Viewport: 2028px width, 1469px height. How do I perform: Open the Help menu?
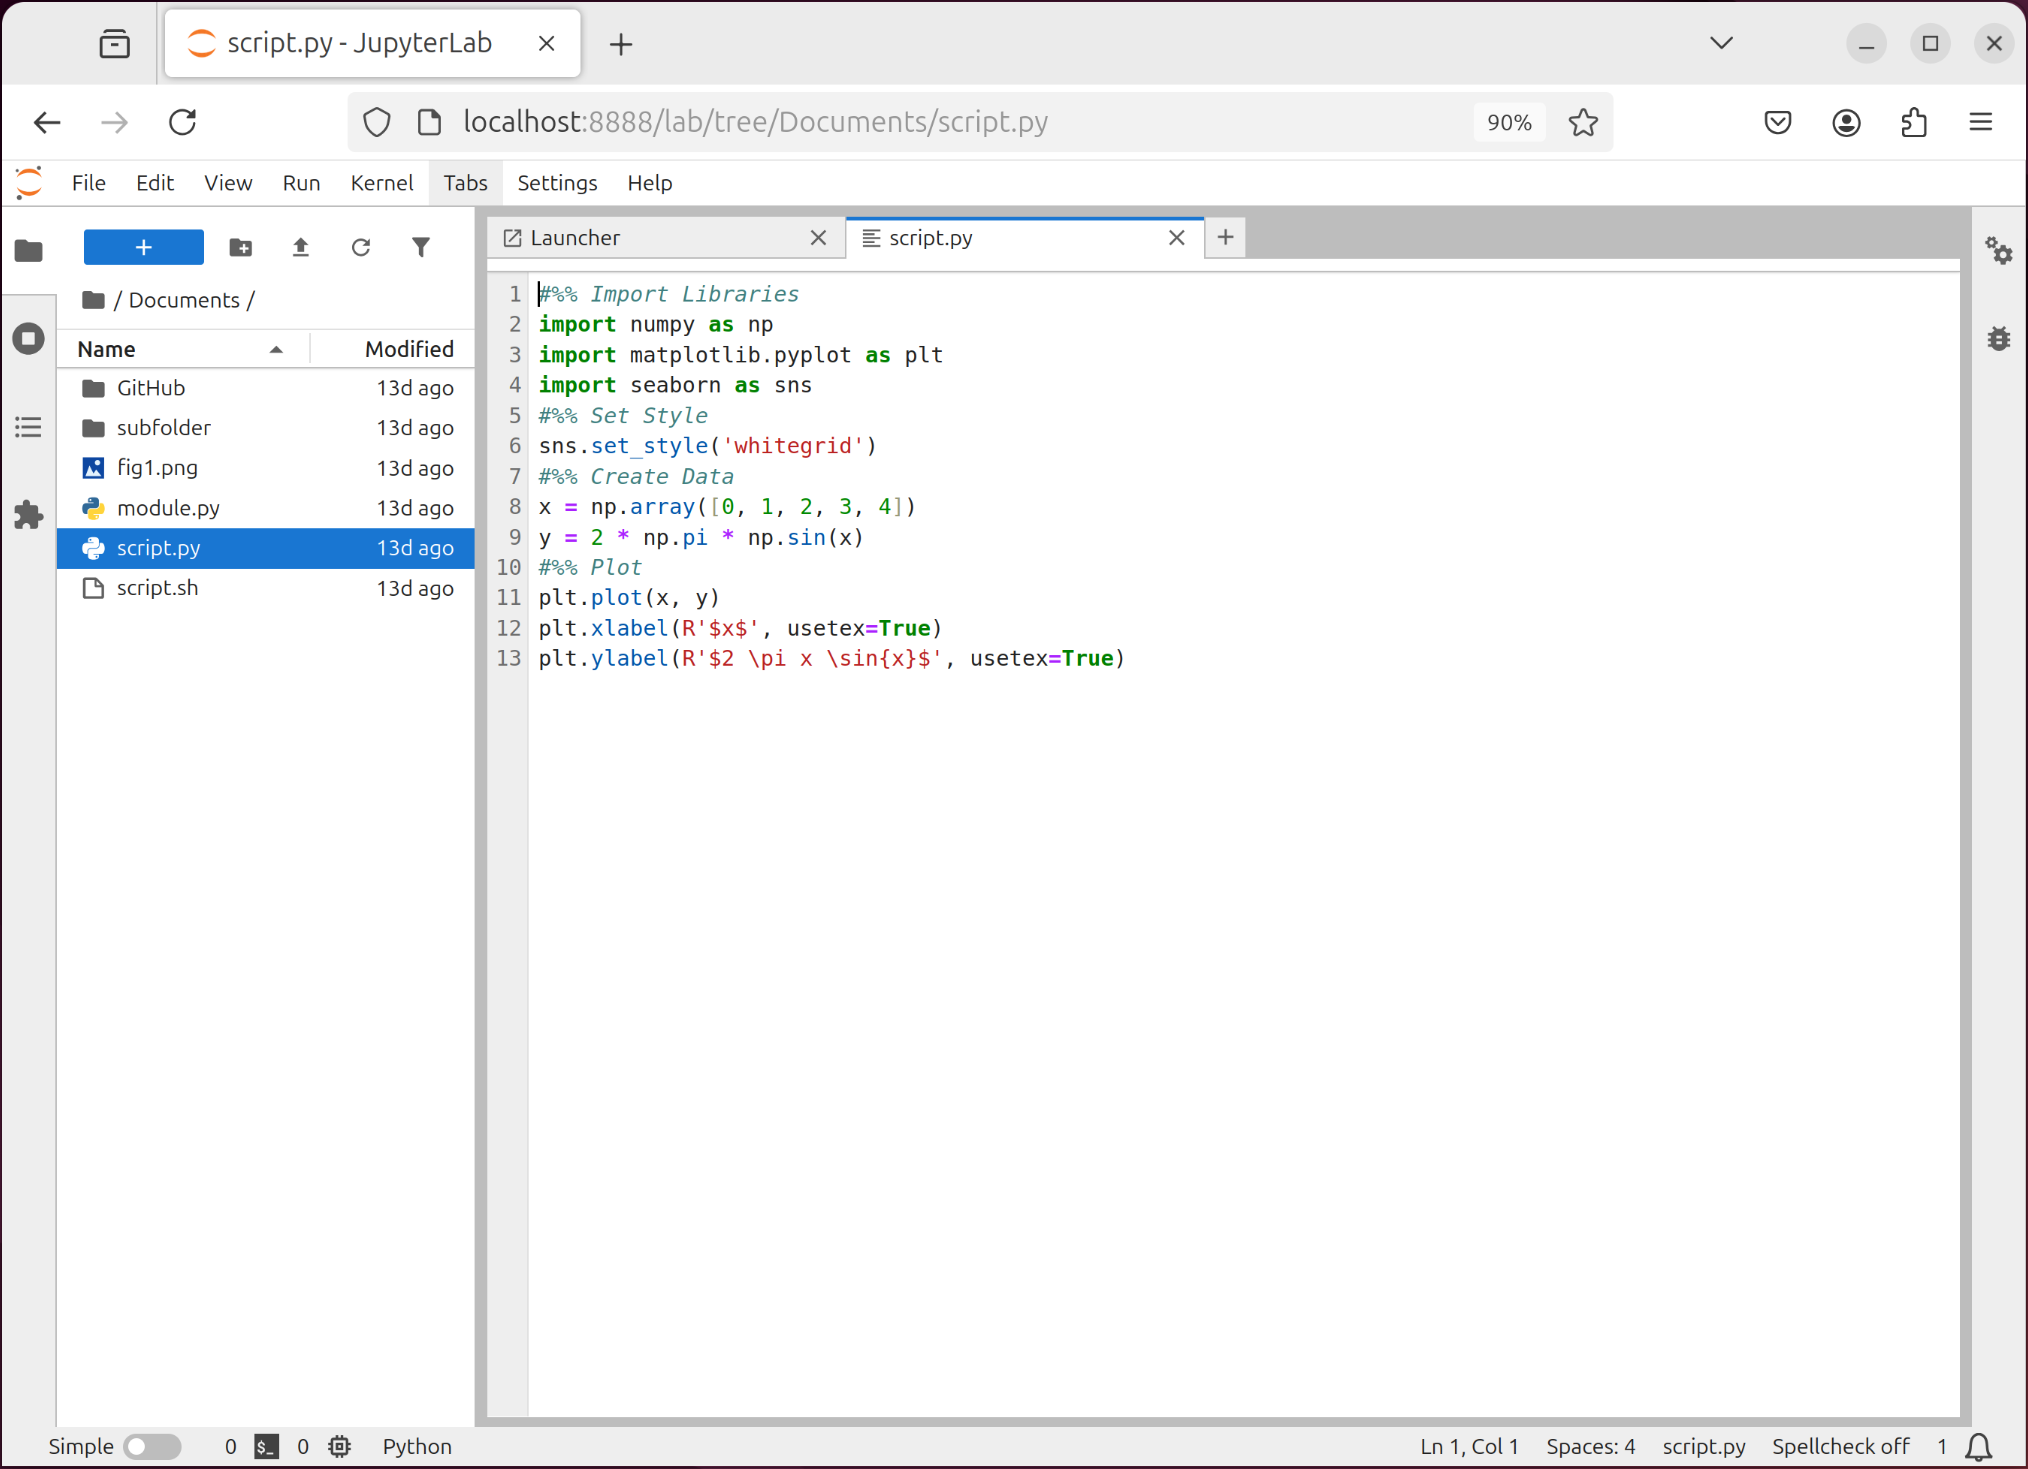pos(650,183)
